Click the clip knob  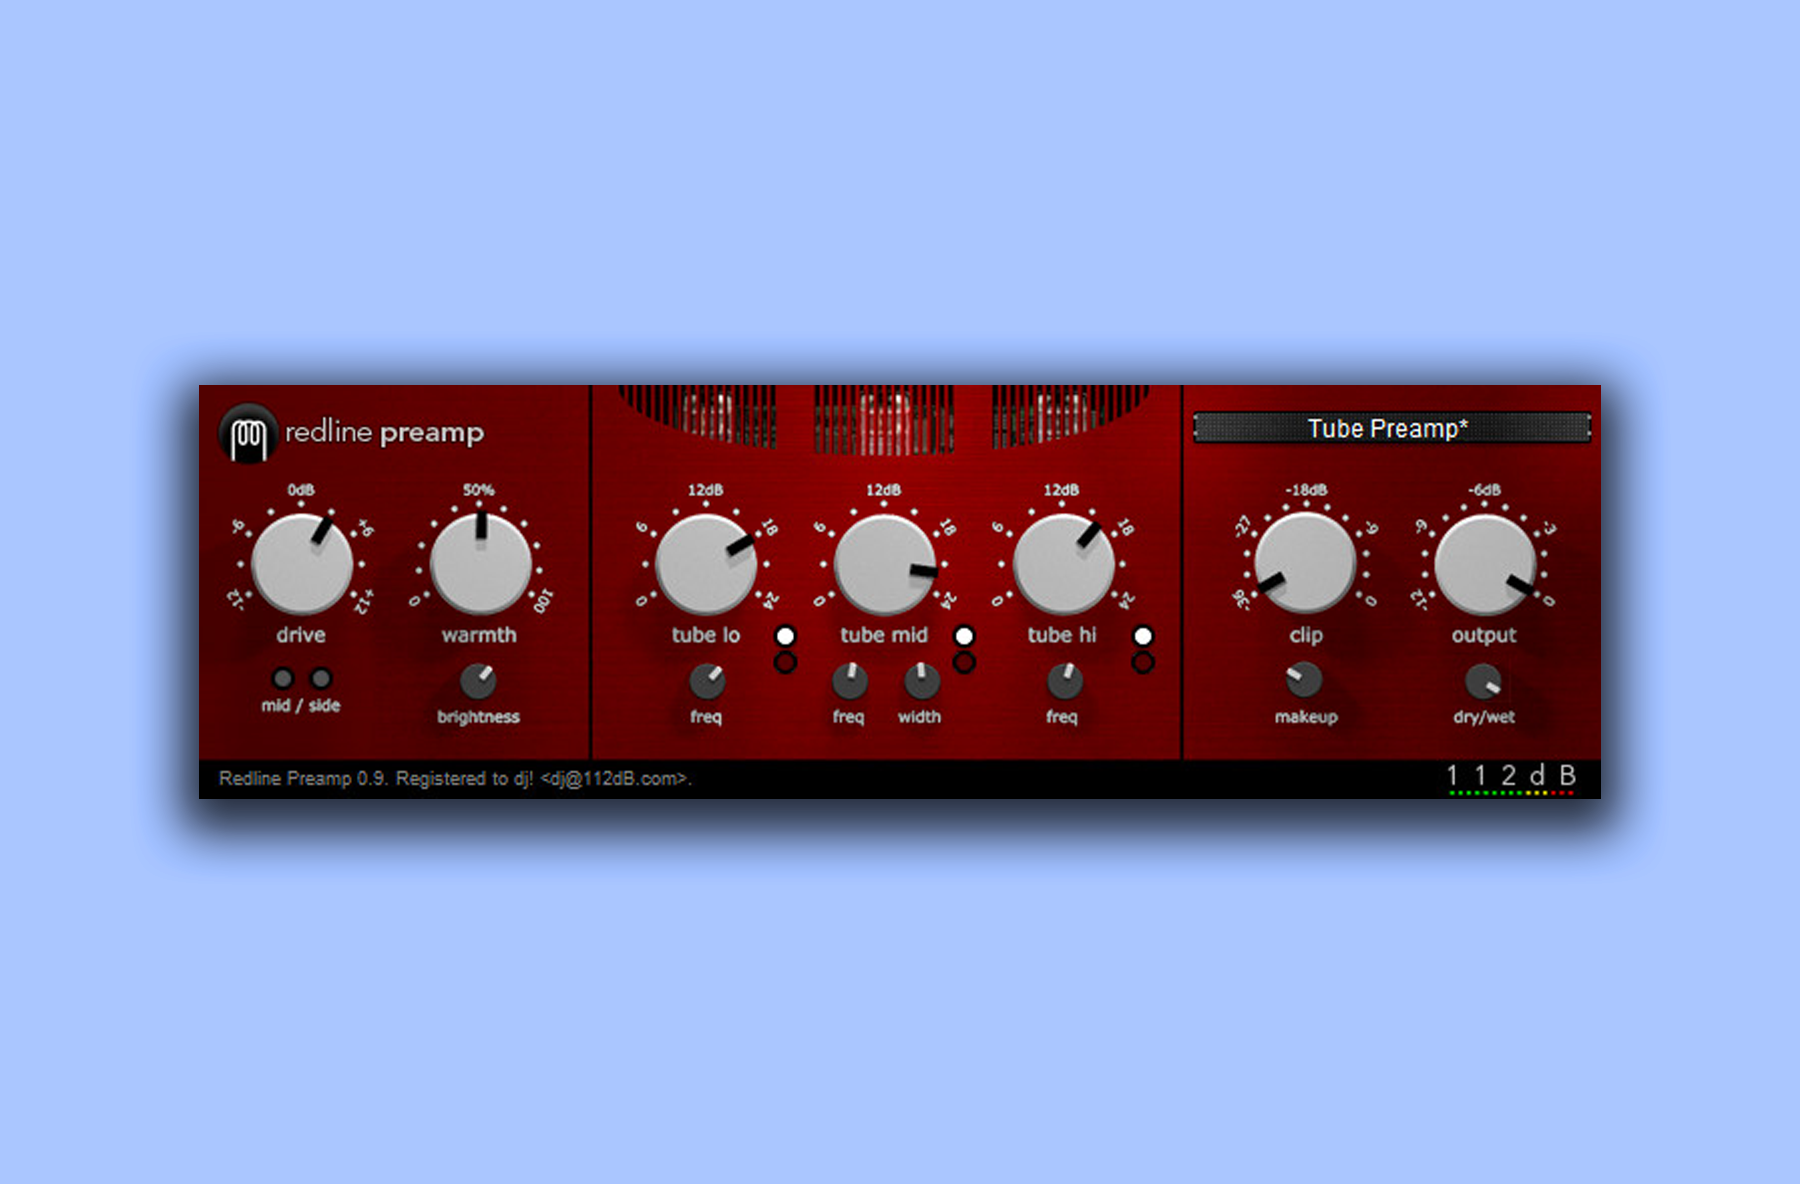[x=1305, y=564]
